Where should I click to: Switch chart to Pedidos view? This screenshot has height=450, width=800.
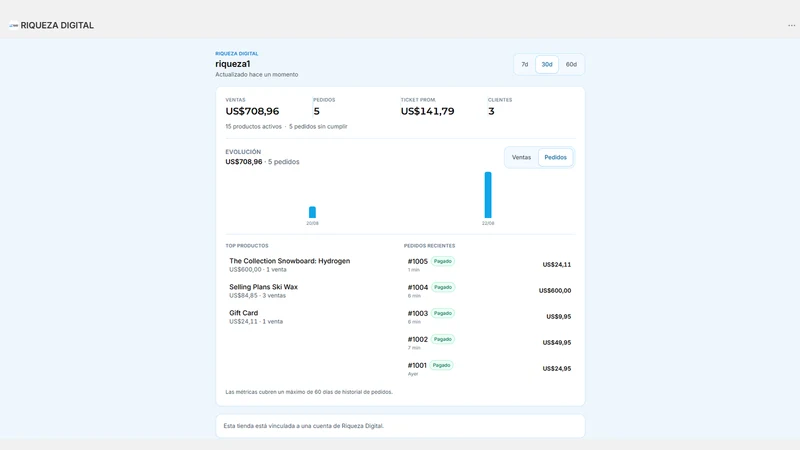[x=556, y=157]
